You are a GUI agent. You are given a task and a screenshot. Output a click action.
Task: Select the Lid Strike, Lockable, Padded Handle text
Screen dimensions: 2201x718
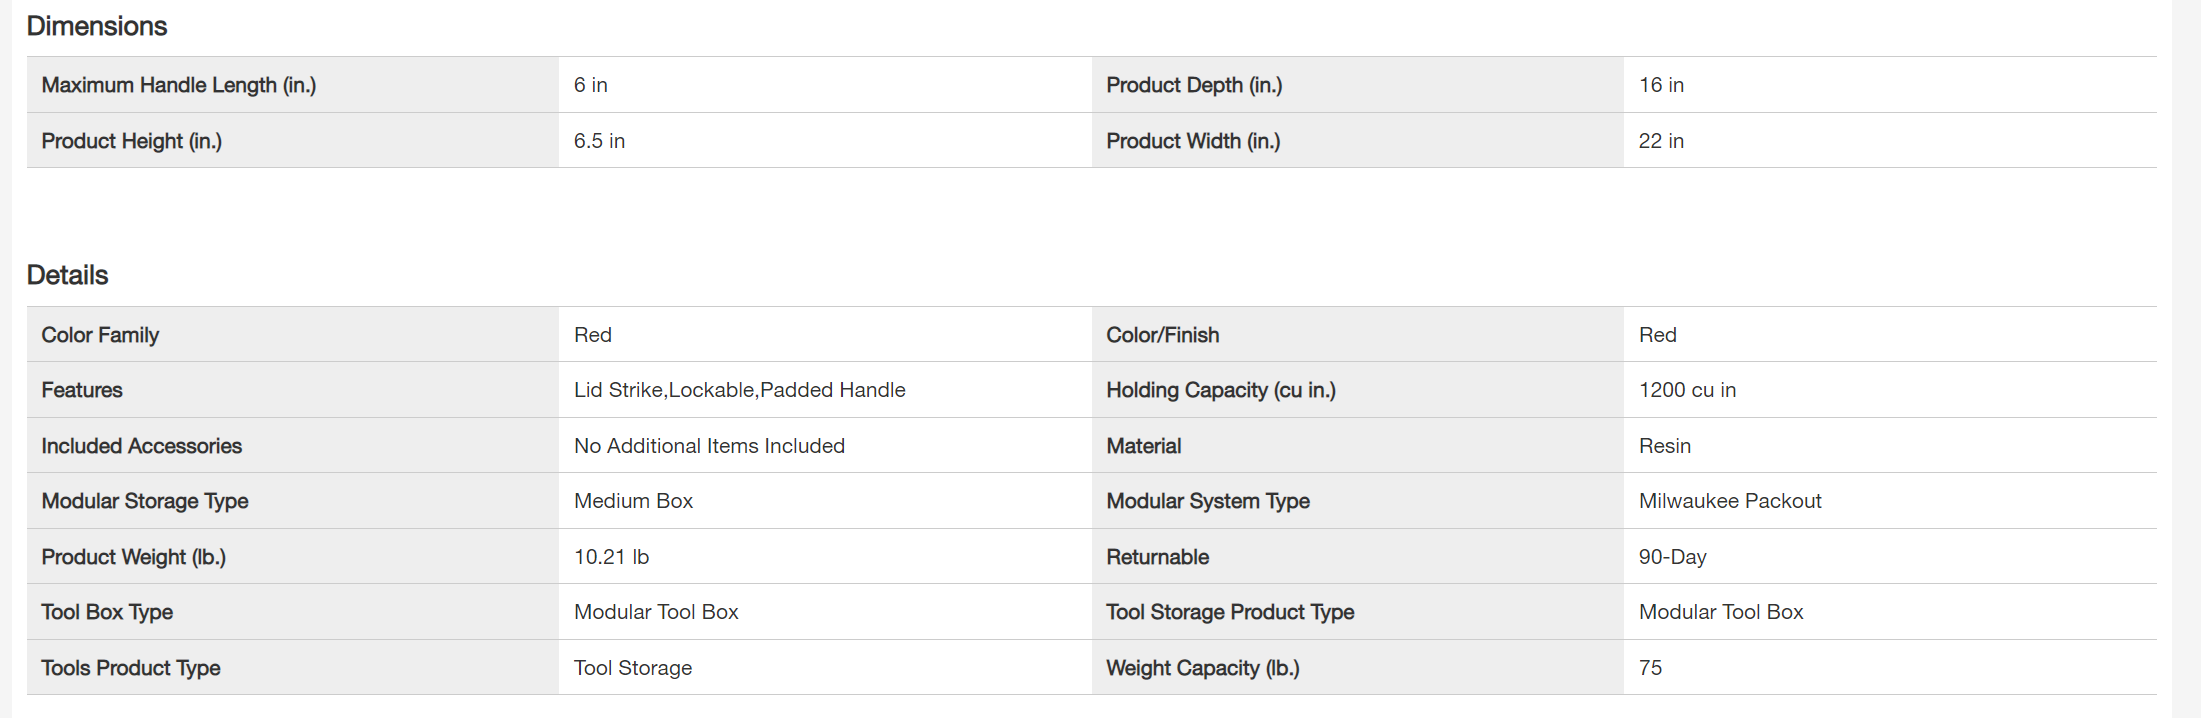[x=739, y=390]
